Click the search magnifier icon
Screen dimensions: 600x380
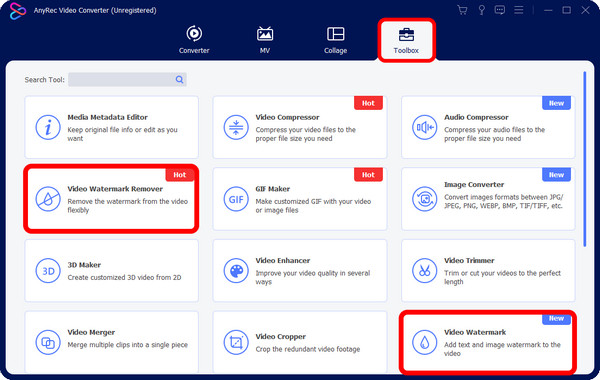click(x=179, y=80)
